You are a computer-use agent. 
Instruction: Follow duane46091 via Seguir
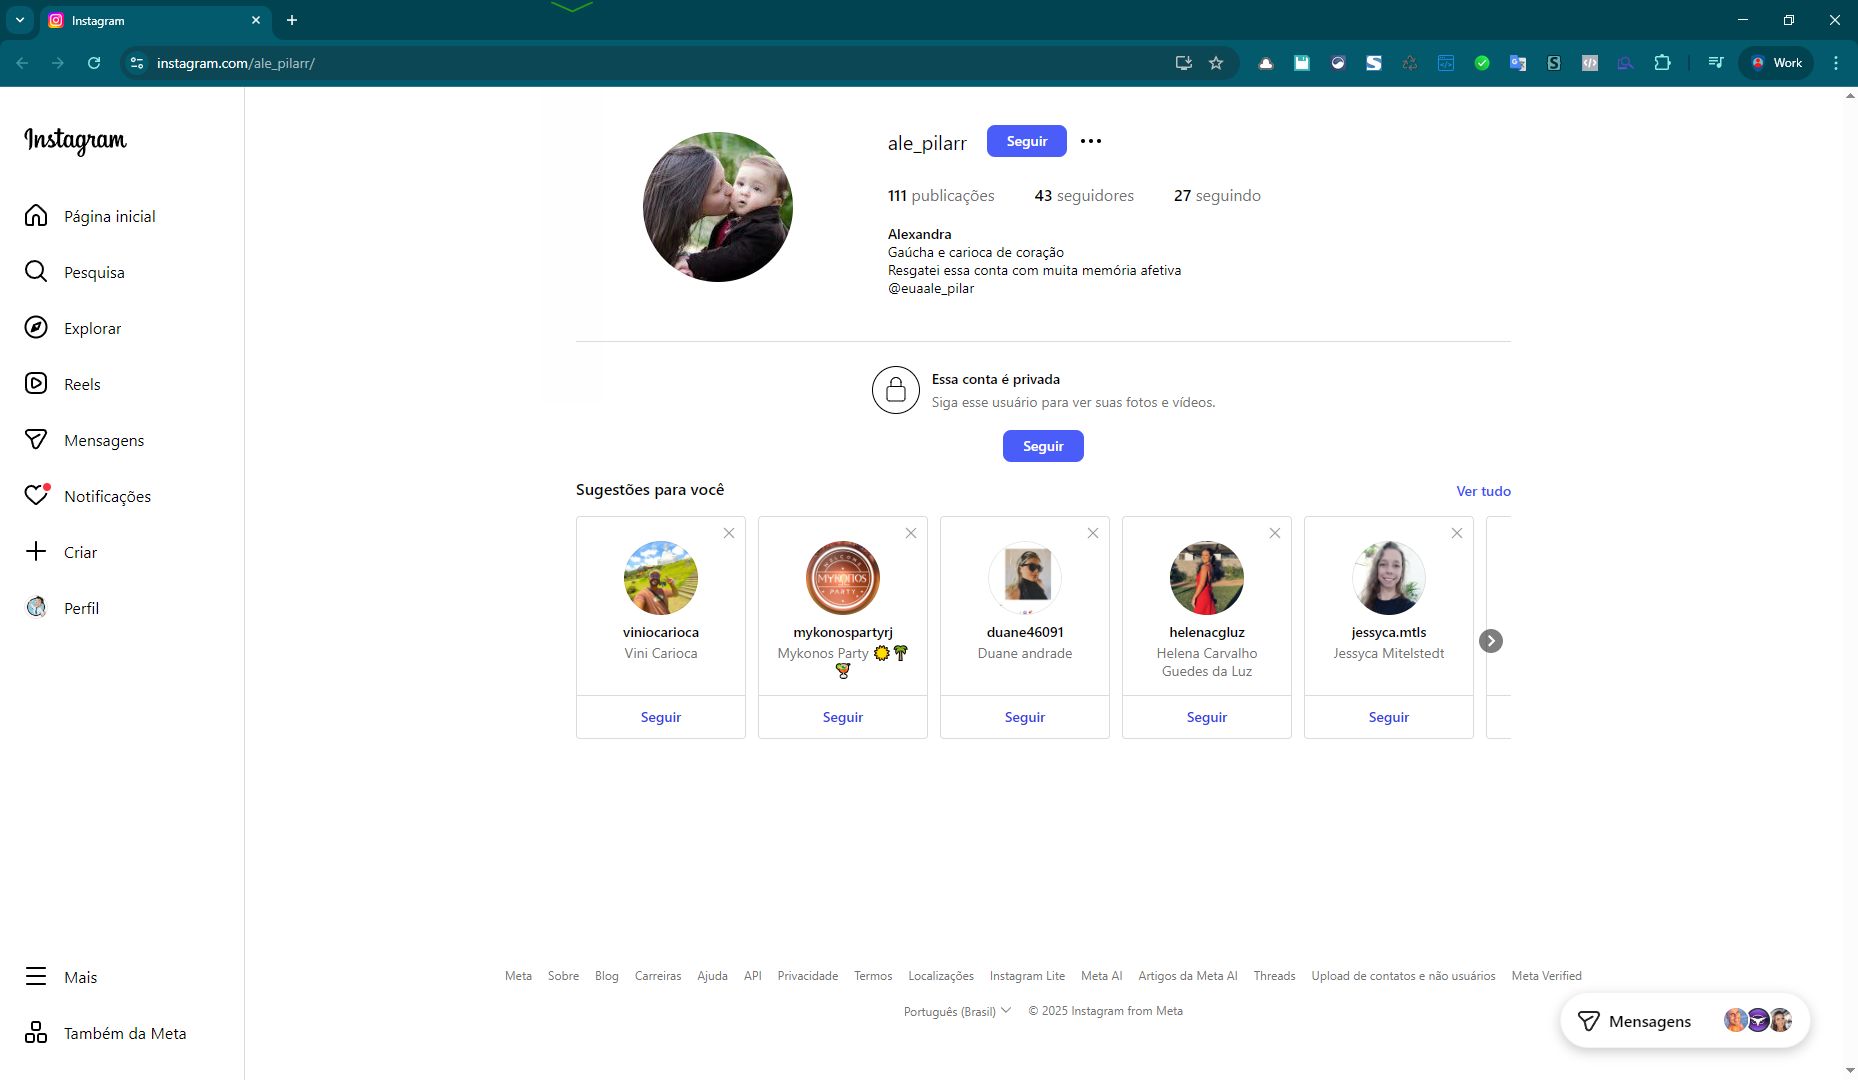click(1025, 717)
